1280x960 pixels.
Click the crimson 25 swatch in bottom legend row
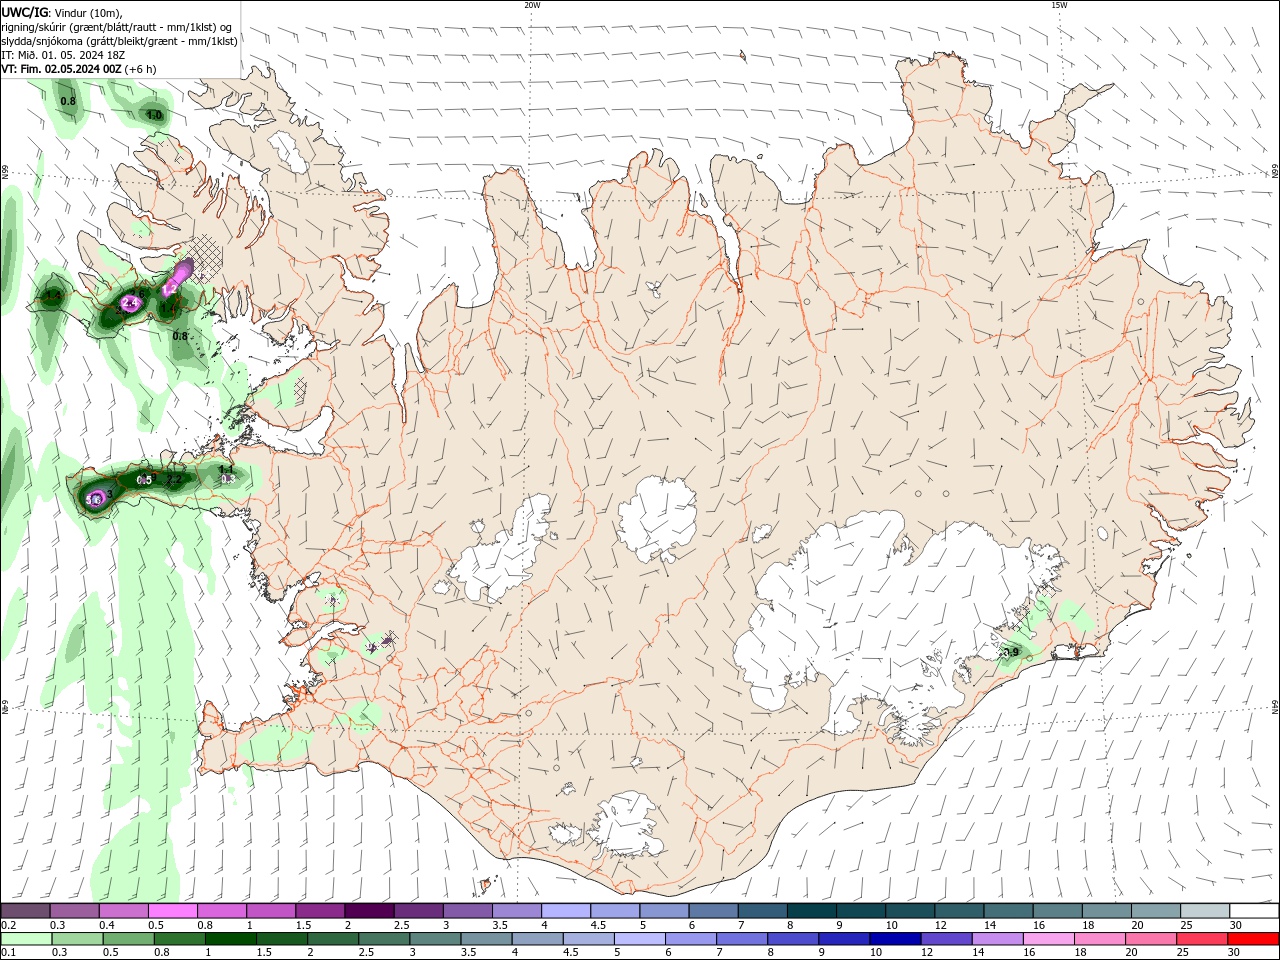[1201, 939]
